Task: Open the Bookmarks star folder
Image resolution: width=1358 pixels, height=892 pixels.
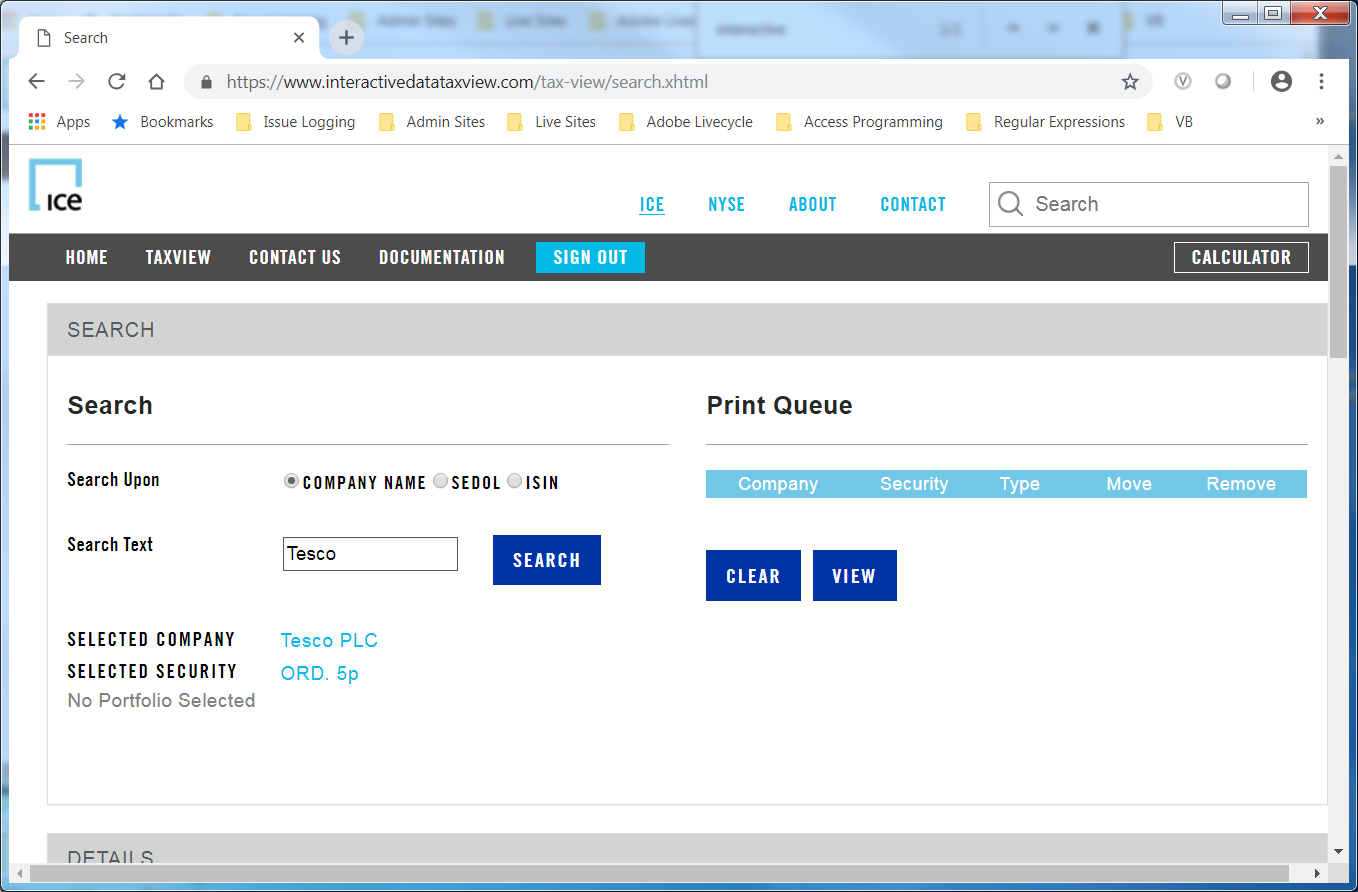Action: click(163, 122)
